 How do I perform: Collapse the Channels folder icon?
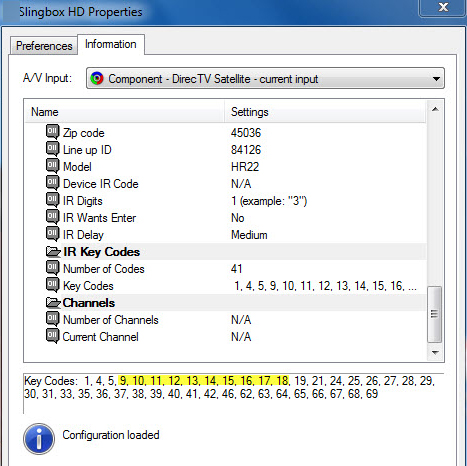click(x=53, y=302)
